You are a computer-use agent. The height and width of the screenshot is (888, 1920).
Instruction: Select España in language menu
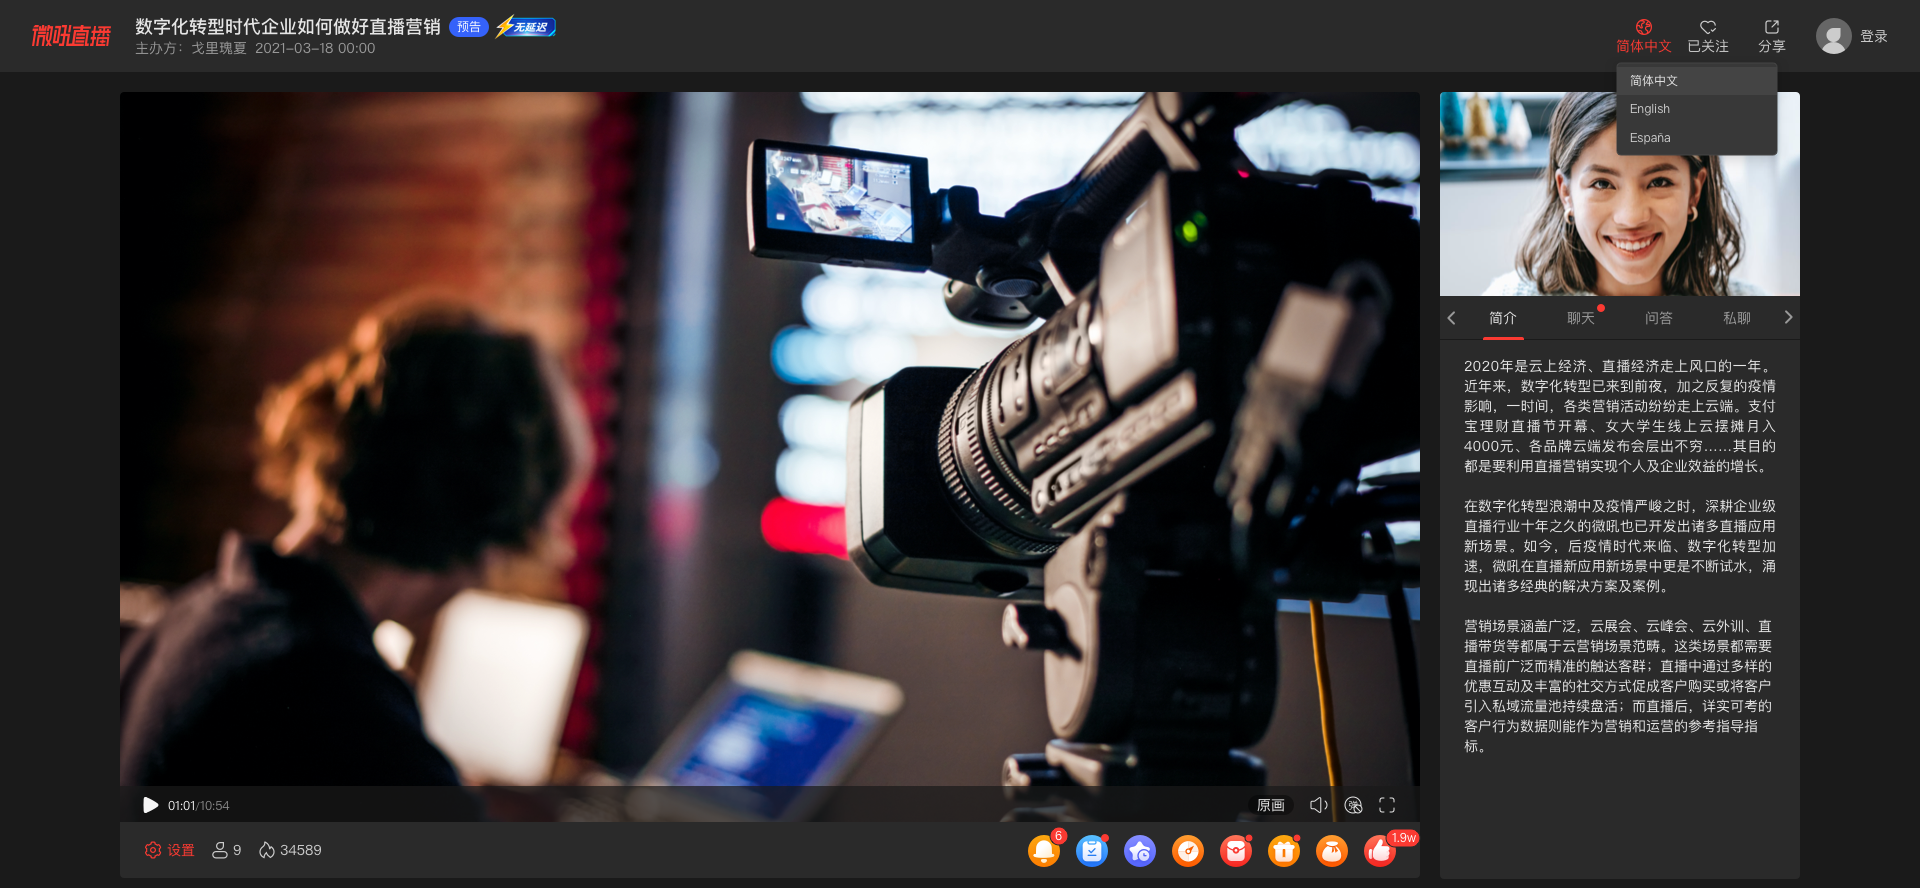tap(1696, 138)
